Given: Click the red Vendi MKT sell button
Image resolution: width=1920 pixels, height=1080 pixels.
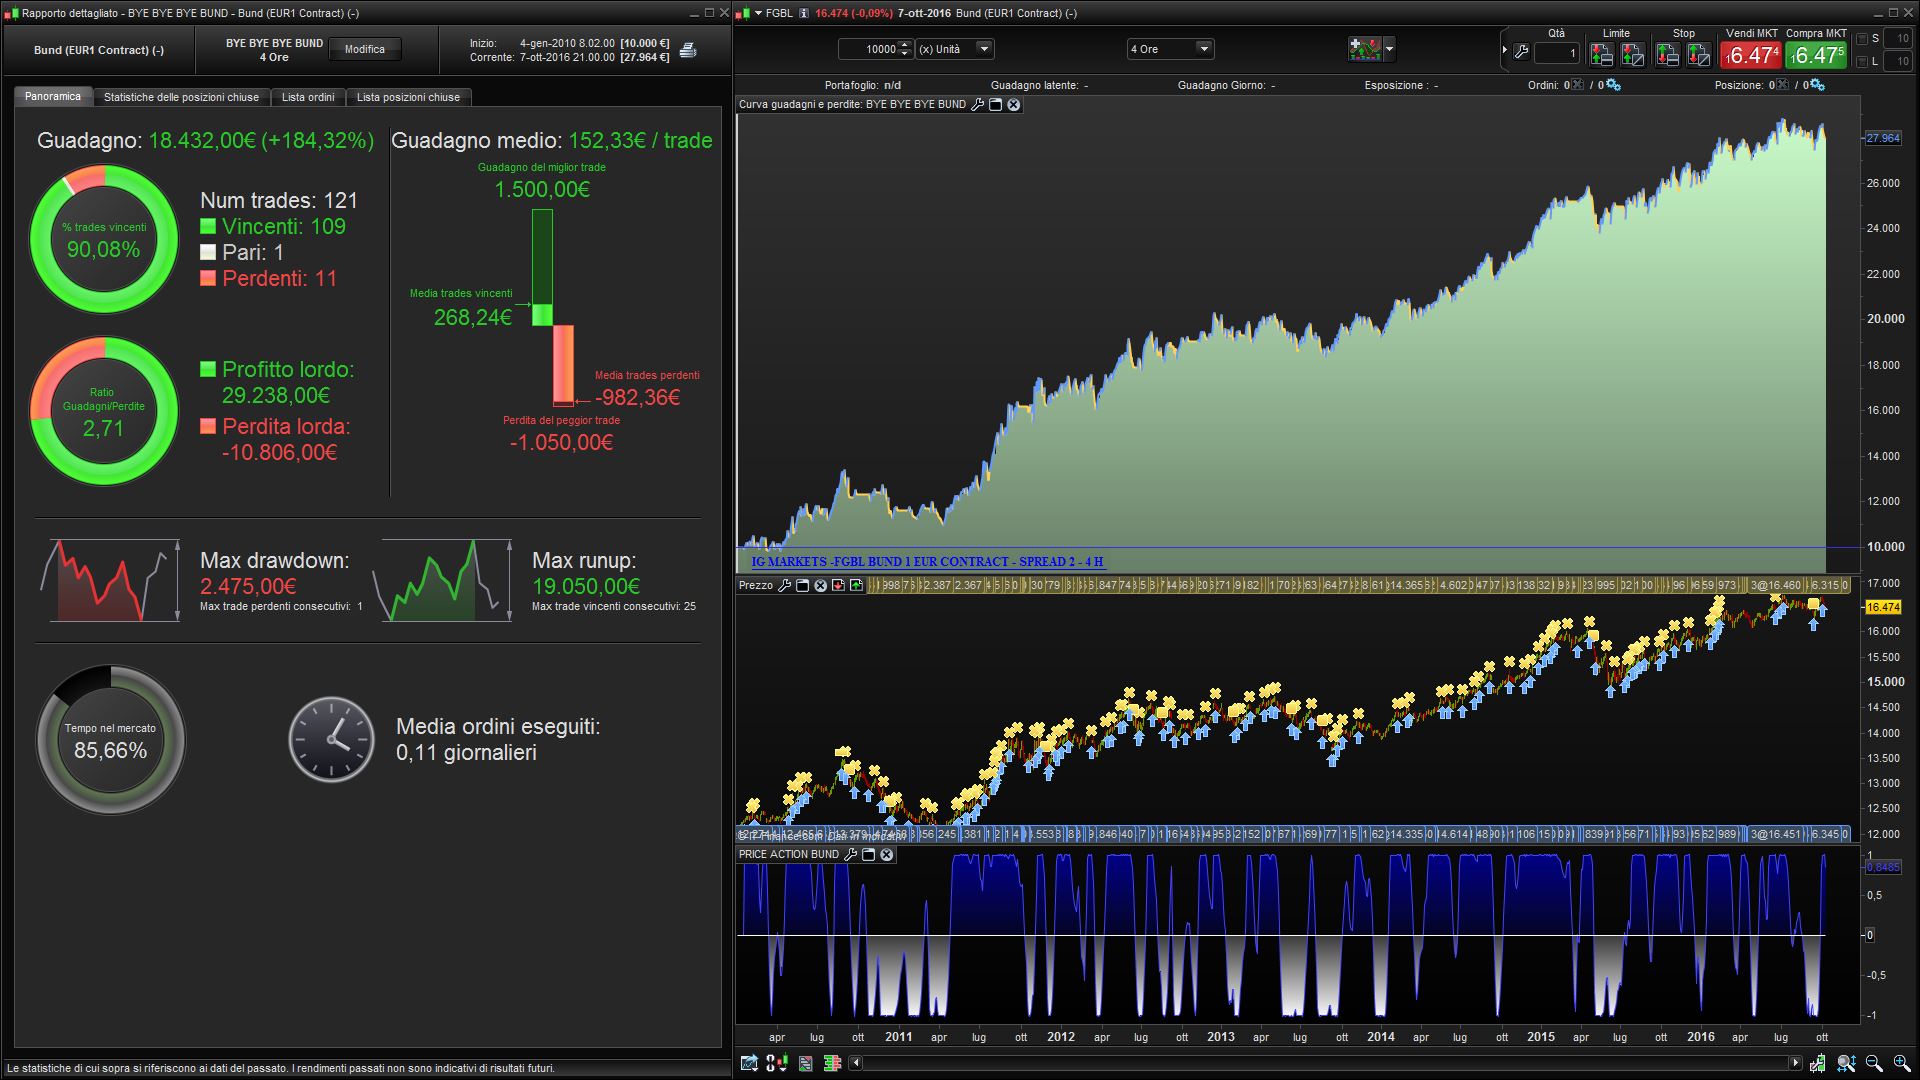Looking at the screenshot, I should pyautogui.click(x=1750, y=54).
